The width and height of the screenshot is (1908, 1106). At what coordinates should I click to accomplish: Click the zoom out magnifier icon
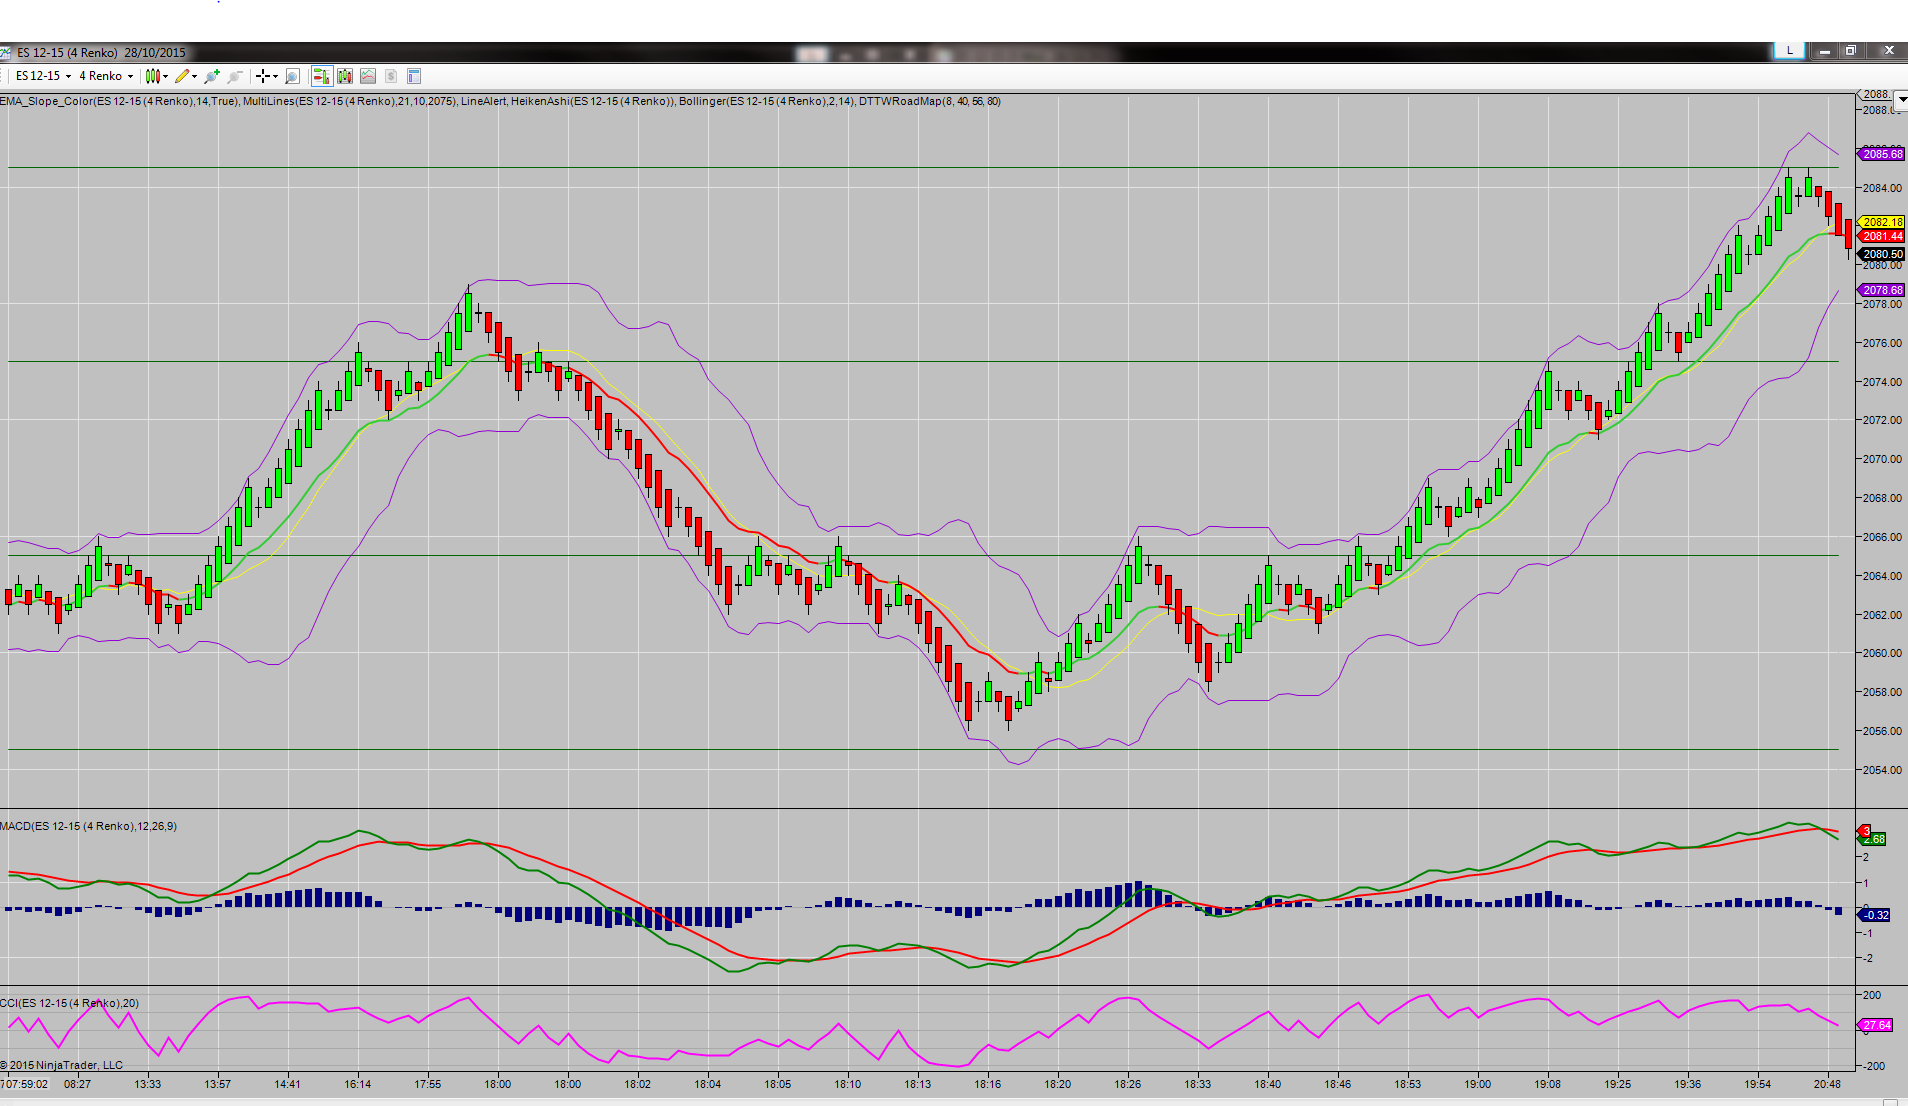[235, 76]
